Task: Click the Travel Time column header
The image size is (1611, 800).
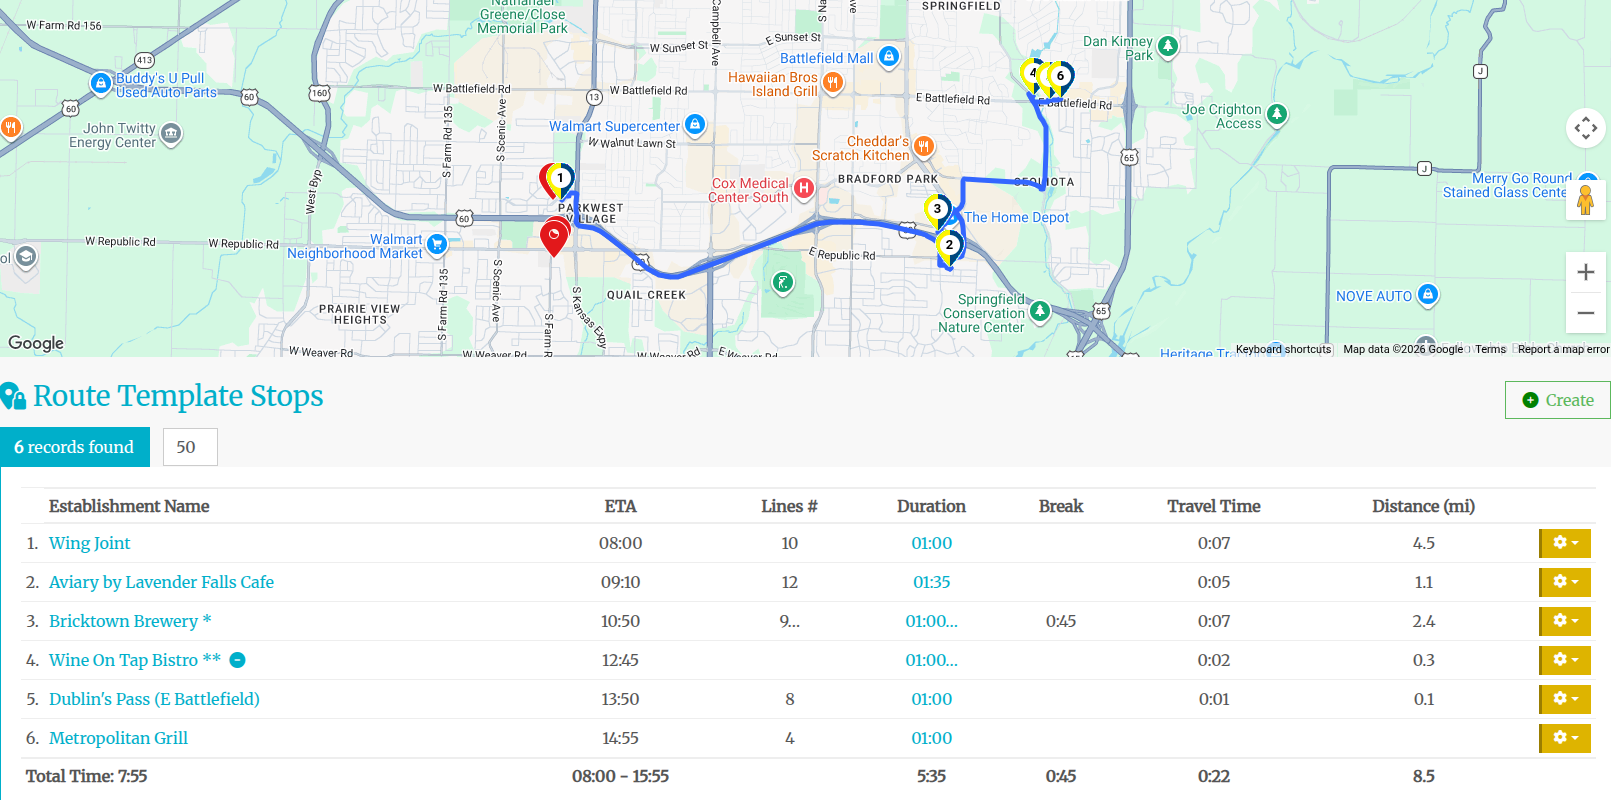Action: point(1214,506)
